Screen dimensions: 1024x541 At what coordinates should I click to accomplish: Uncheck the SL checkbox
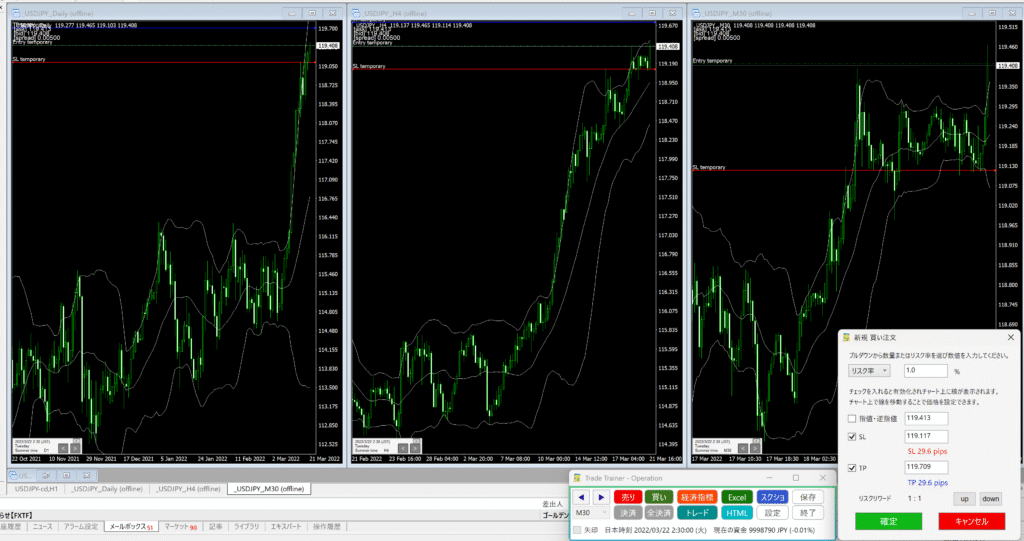pyautogui.click(x=852, y=436)
